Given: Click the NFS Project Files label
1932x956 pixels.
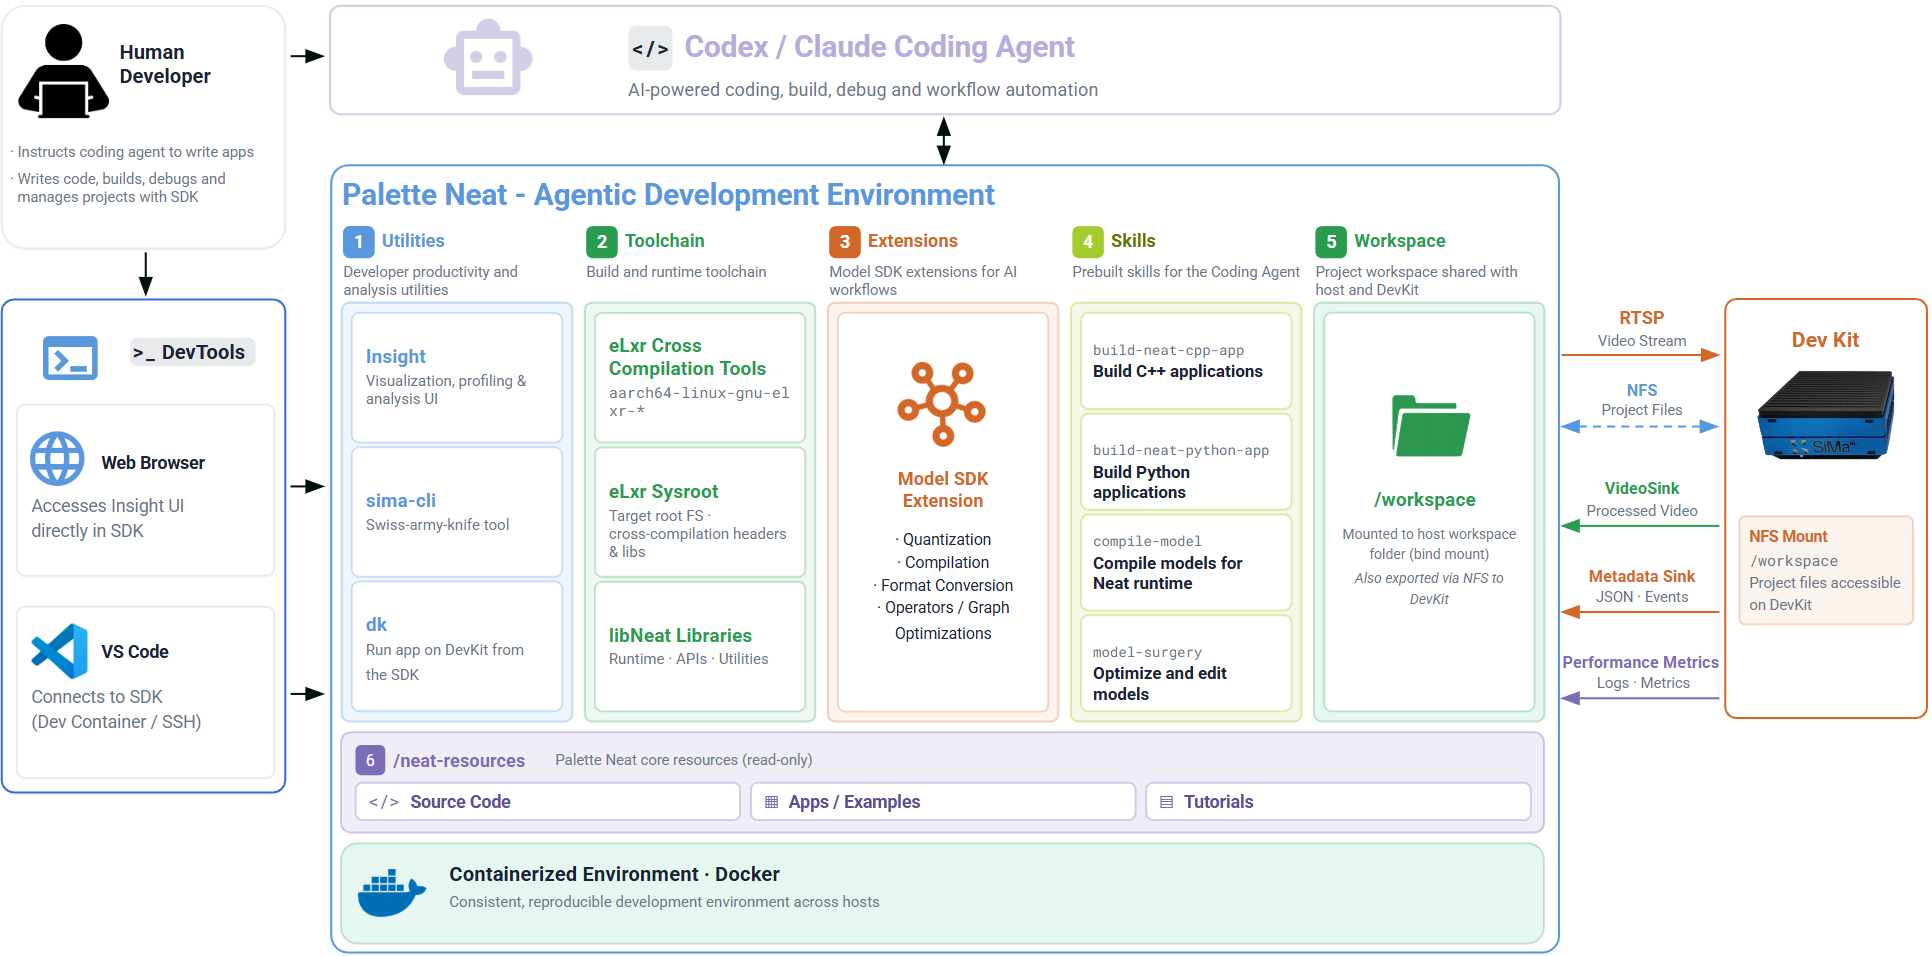Looking at the screenshot, I should tap(1642, 400).
